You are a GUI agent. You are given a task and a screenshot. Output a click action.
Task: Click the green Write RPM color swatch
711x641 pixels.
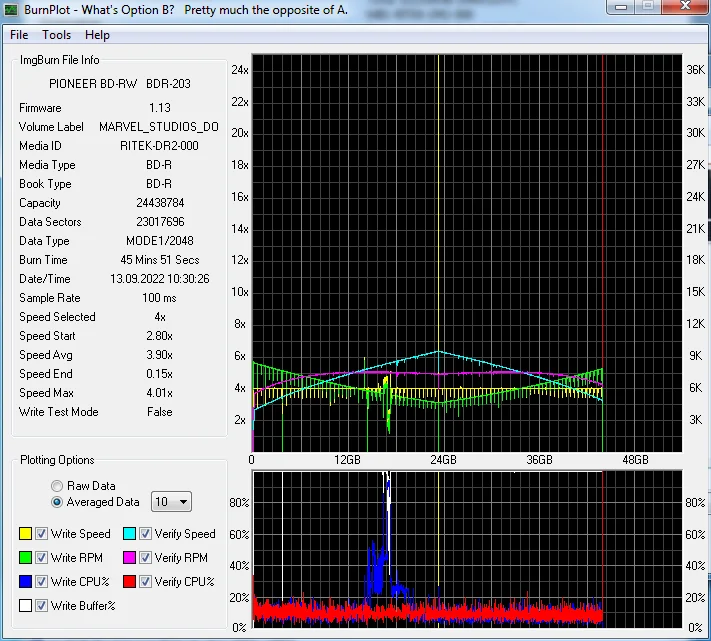coord(25,558)
